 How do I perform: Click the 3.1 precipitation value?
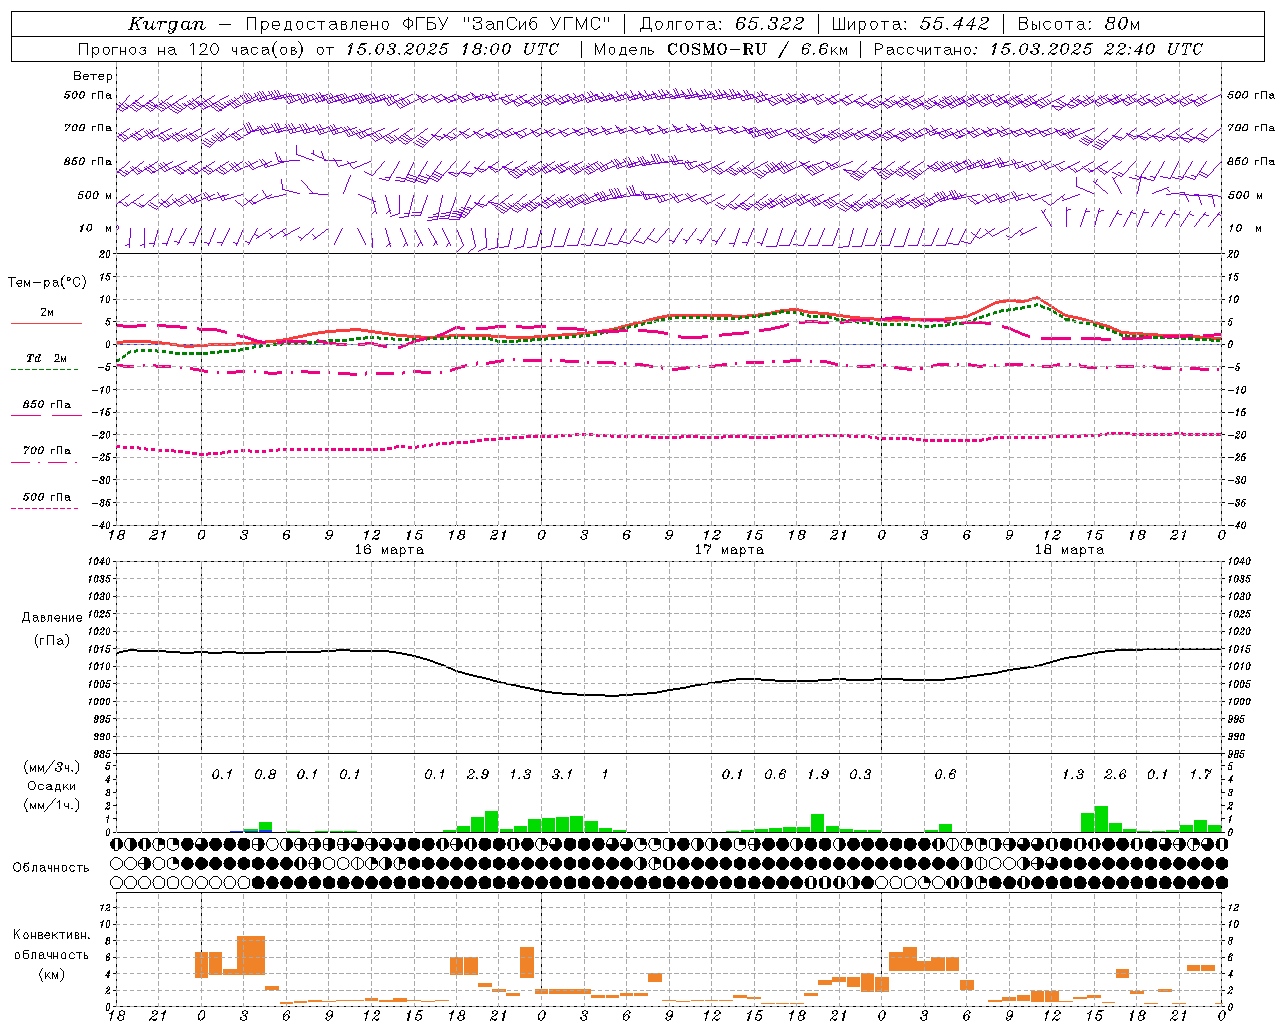click(x=563, y=775)
